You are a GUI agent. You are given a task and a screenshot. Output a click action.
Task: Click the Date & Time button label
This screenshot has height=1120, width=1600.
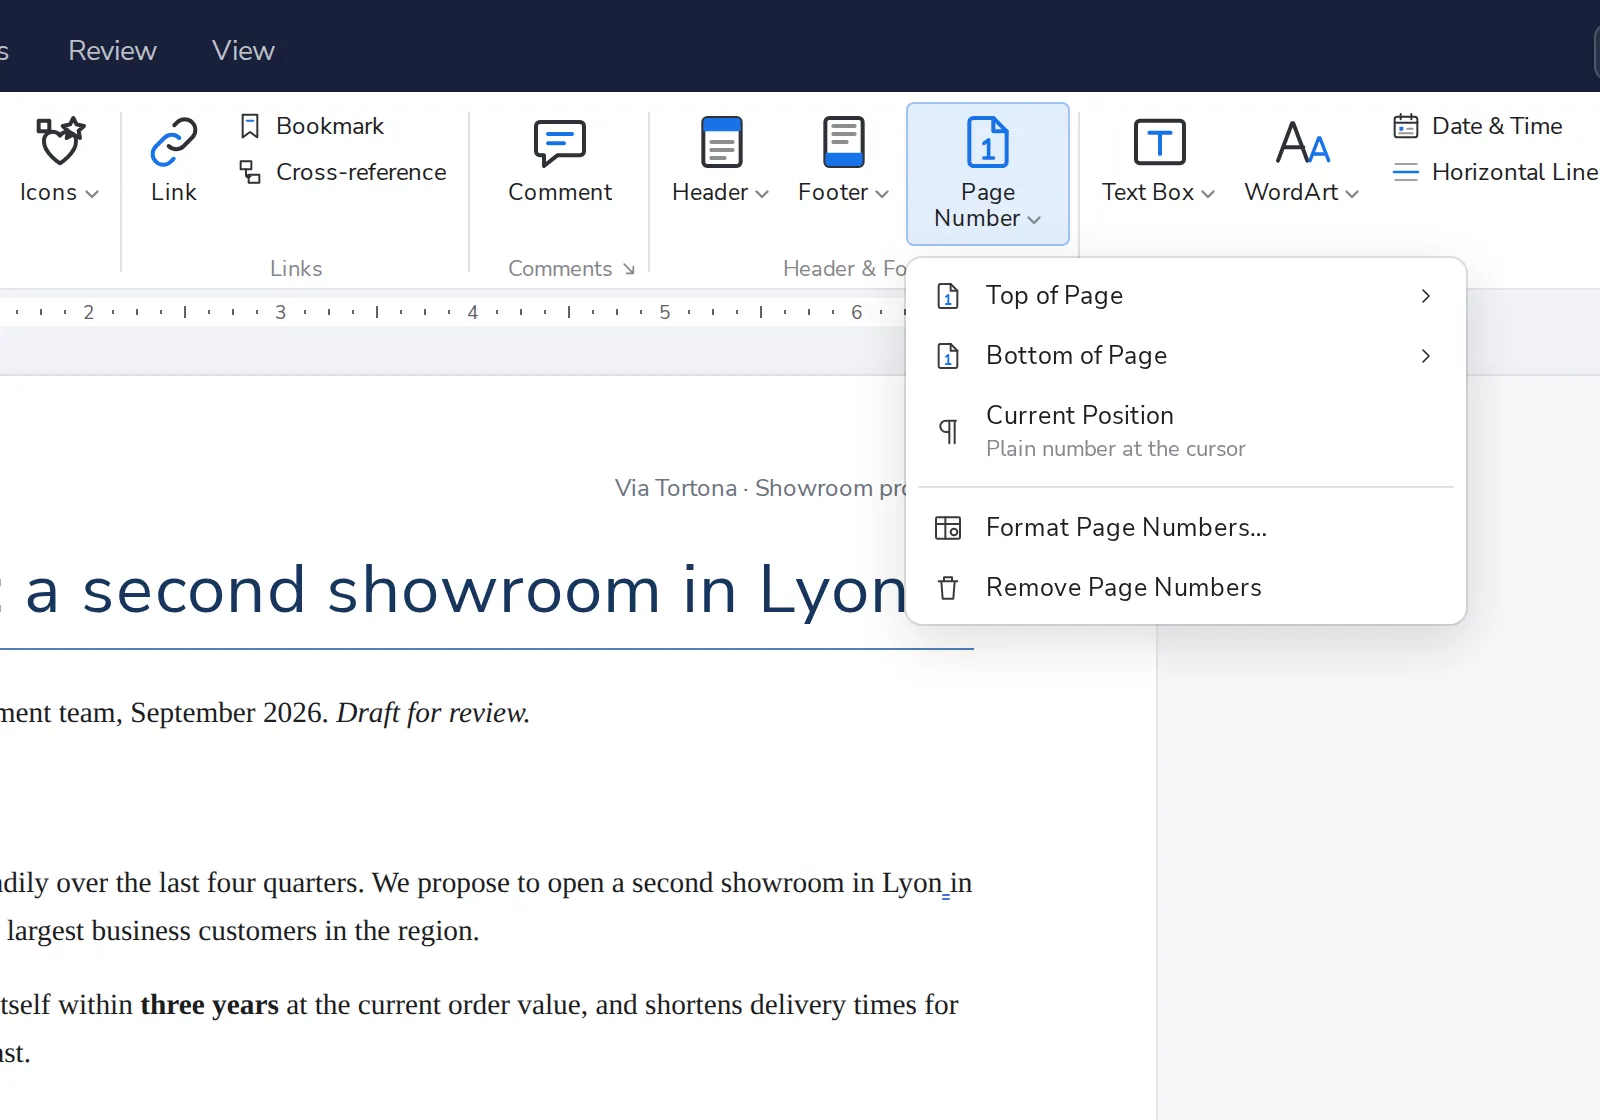1497,126
